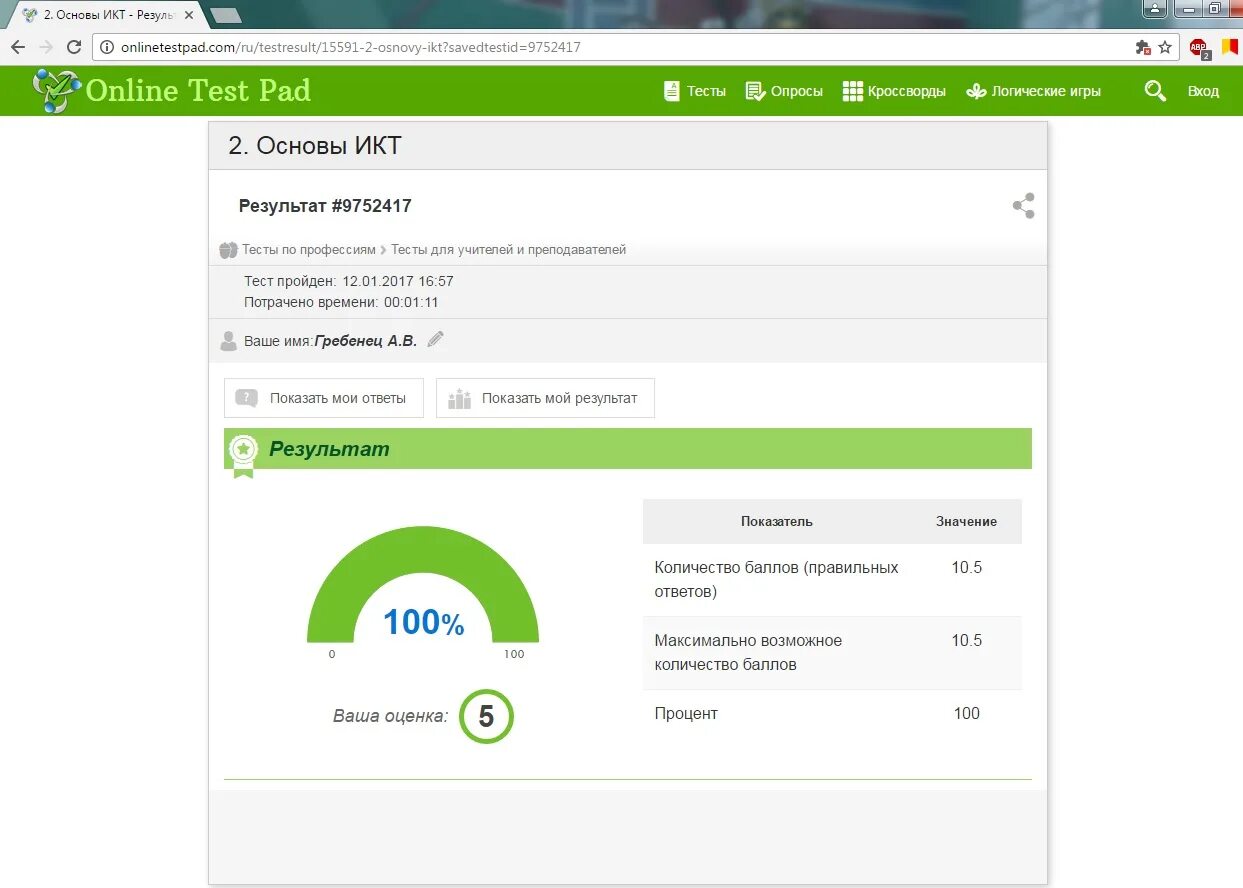
Task: Click the Online Test Pad logo
Action: [x=172, y=91]
